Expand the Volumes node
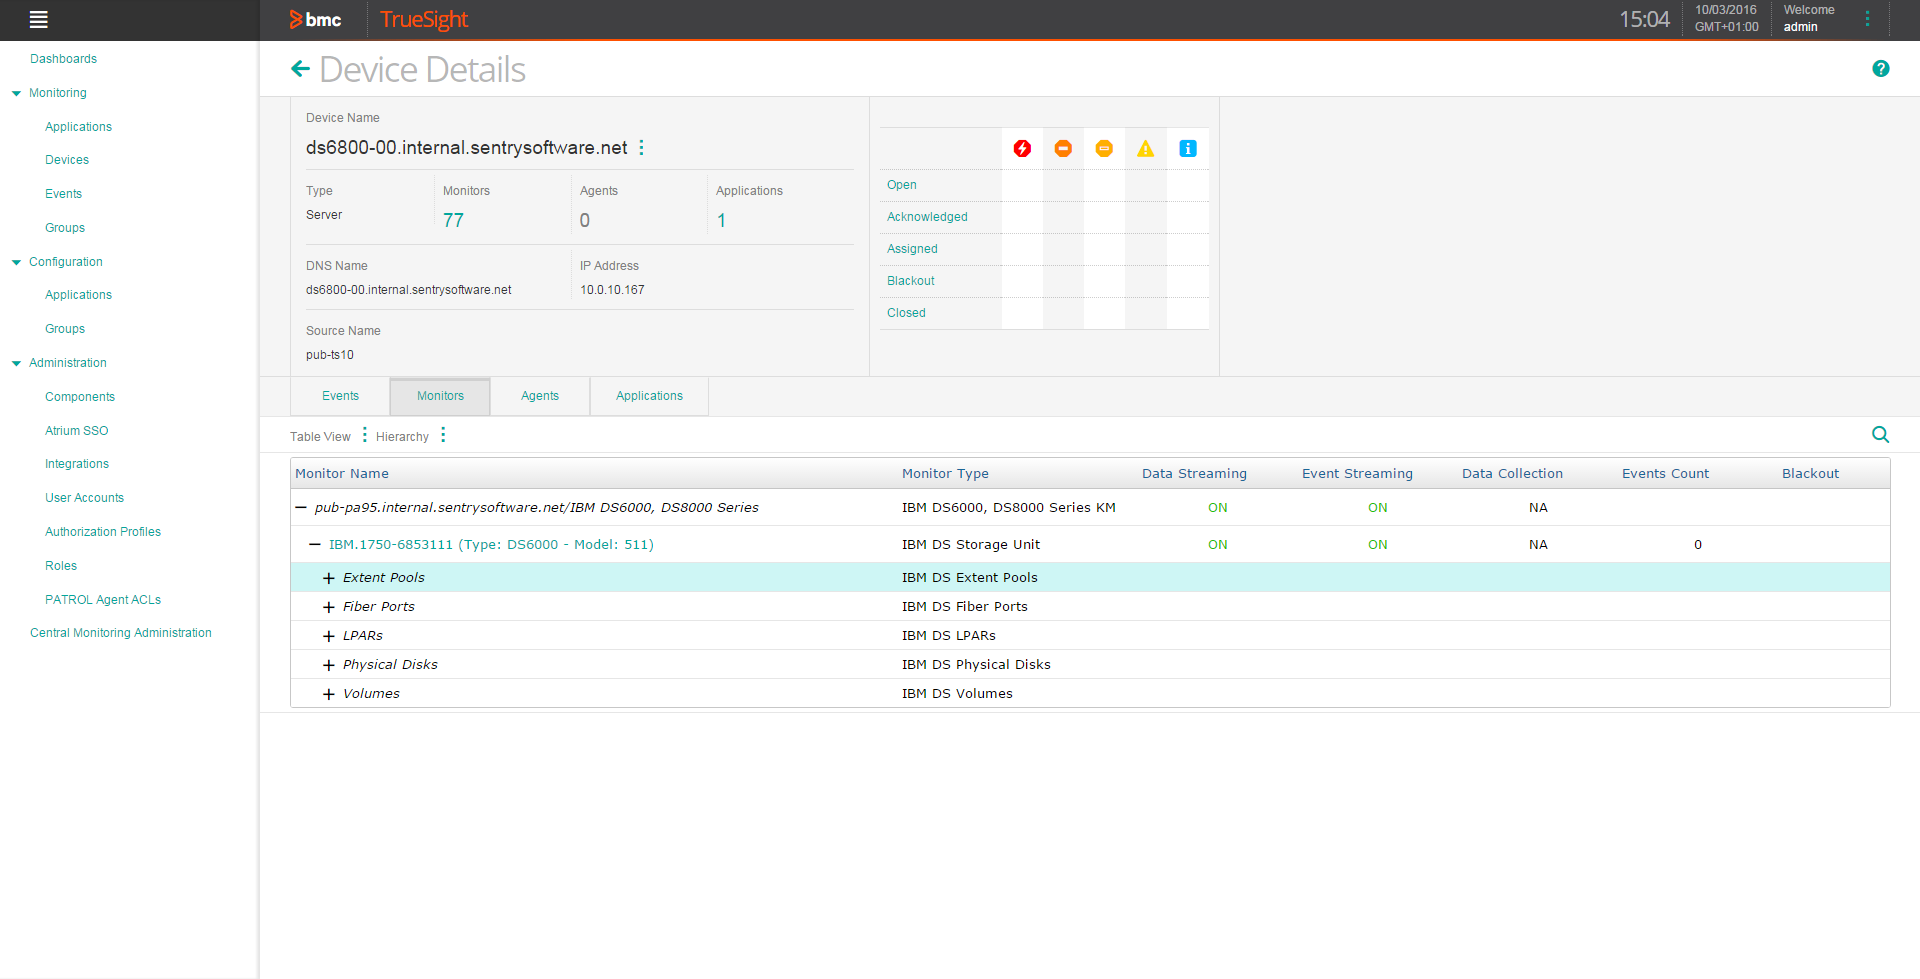Screen dimensions: 1920x979 [328, 694]
